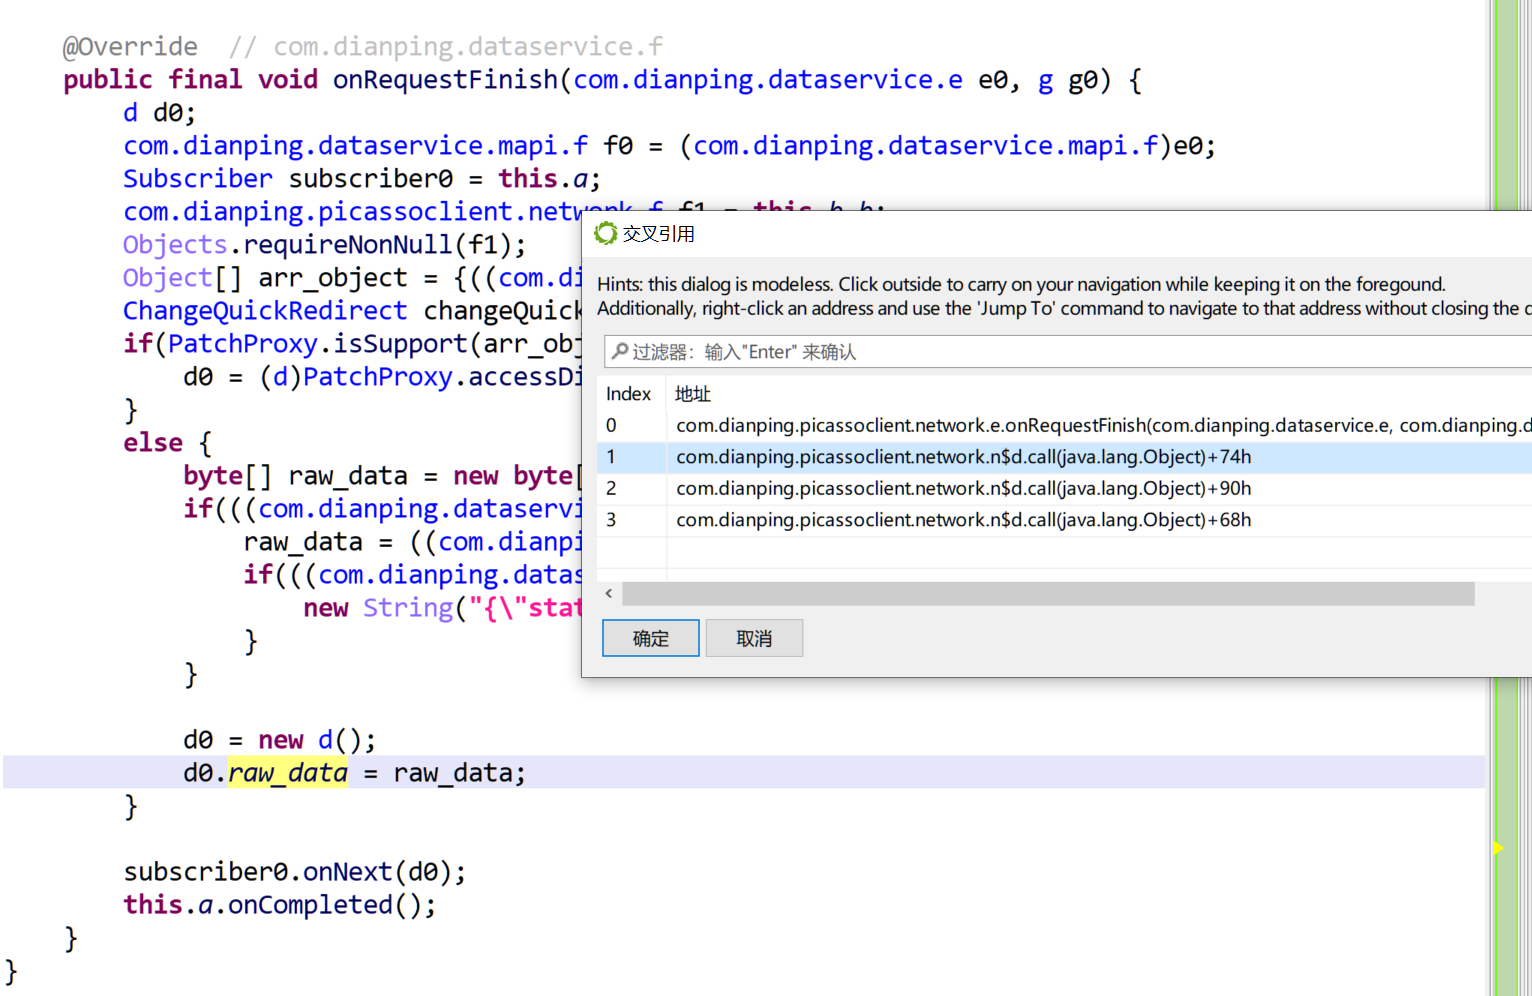The height and width of the screenshot is (996, 1532).
Task: Click the onRequestFinish method name
Action: (445, 80)
